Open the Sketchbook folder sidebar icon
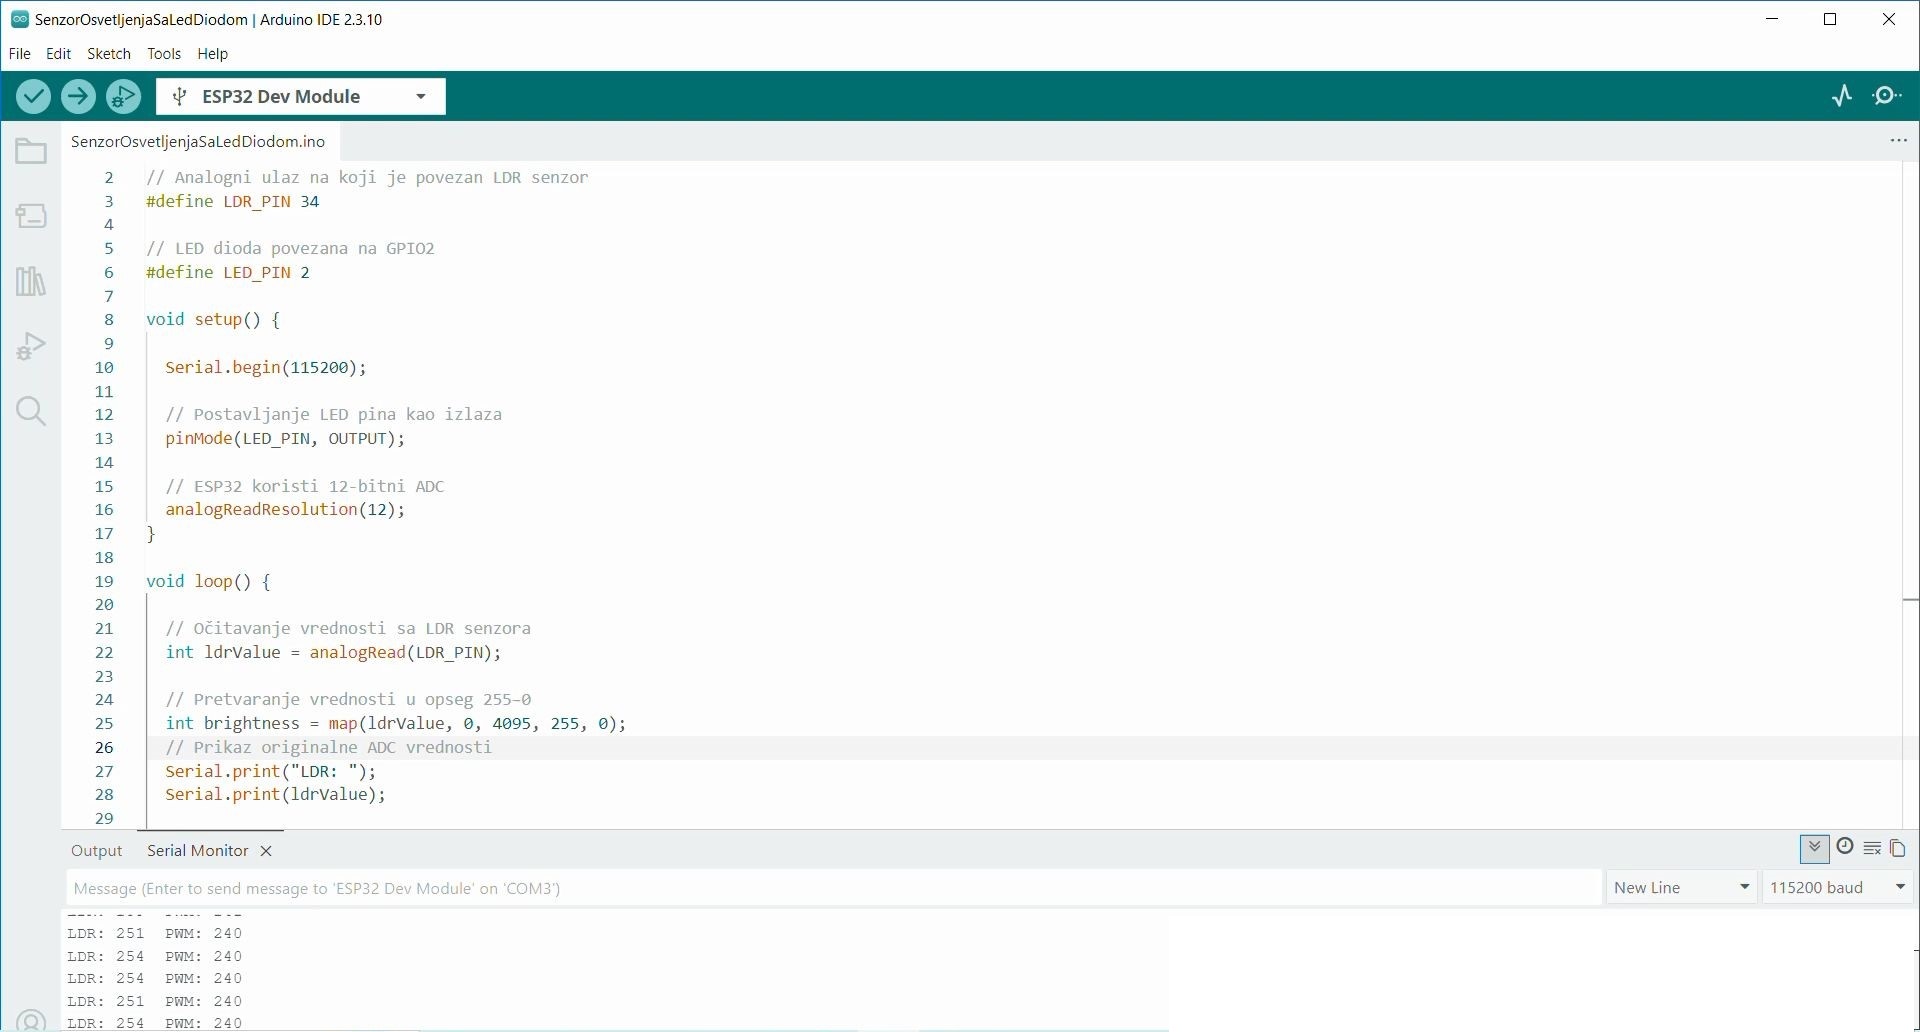 [31, 152]
